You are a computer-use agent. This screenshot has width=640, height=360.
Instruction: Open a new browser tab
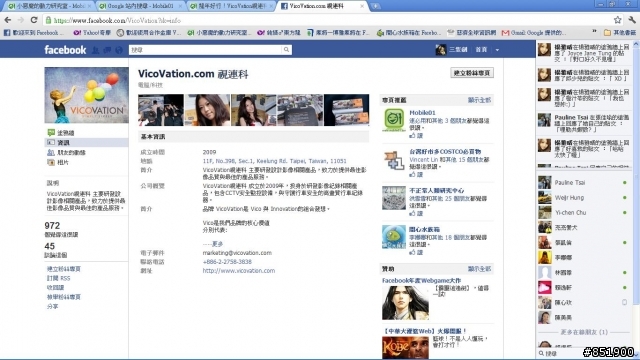(375, 6)
